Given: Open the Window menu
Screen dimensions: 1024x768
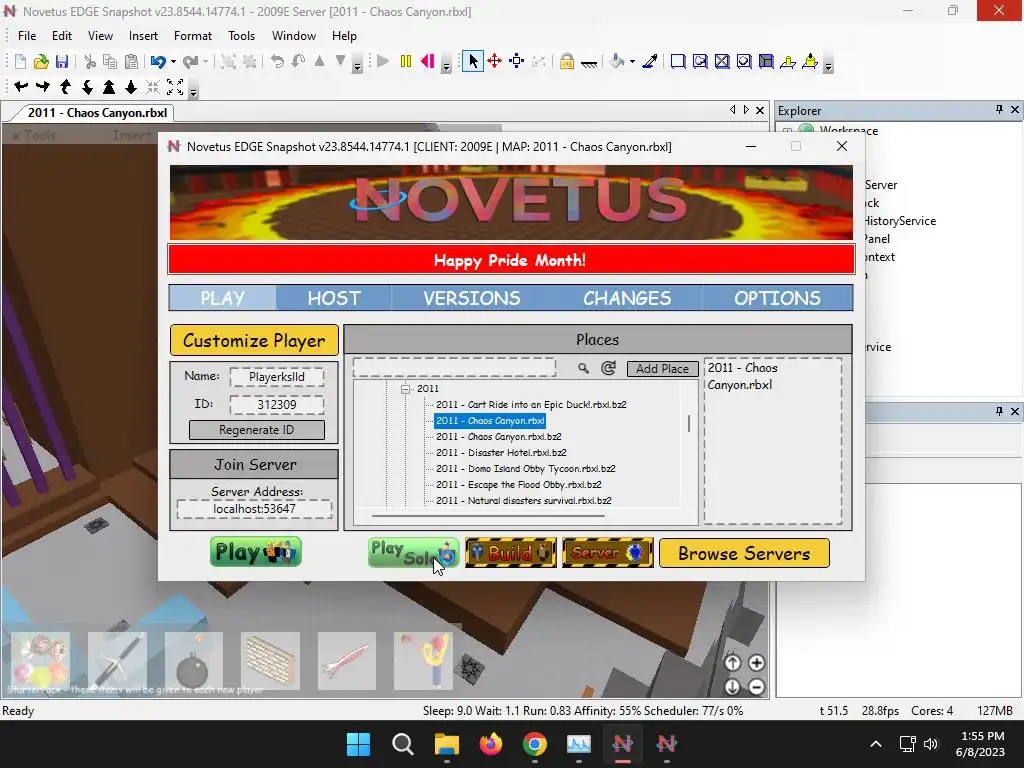Looking at the screenshot, I should pyautogui.click(x=294, y=36).
